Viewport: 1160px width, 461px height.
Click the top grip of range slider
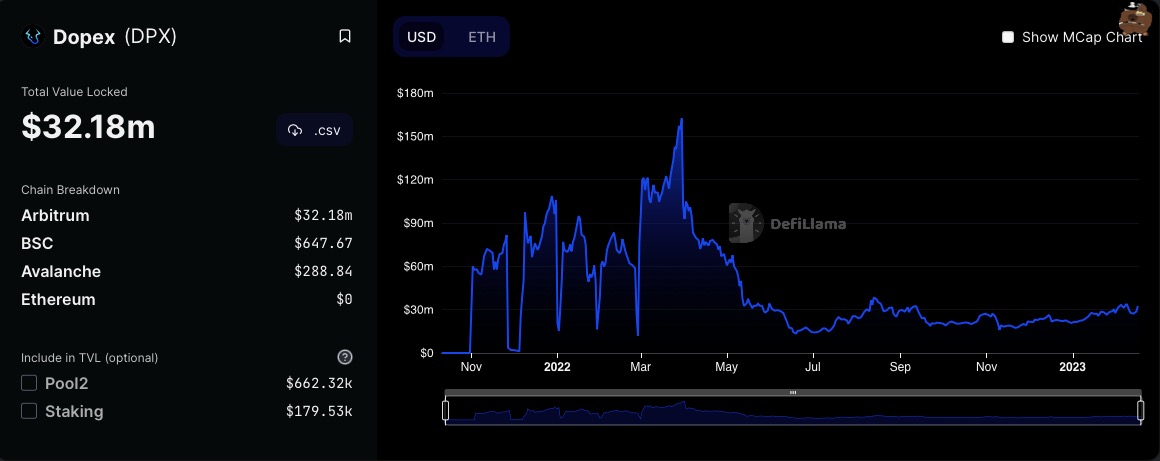[792, 392]
